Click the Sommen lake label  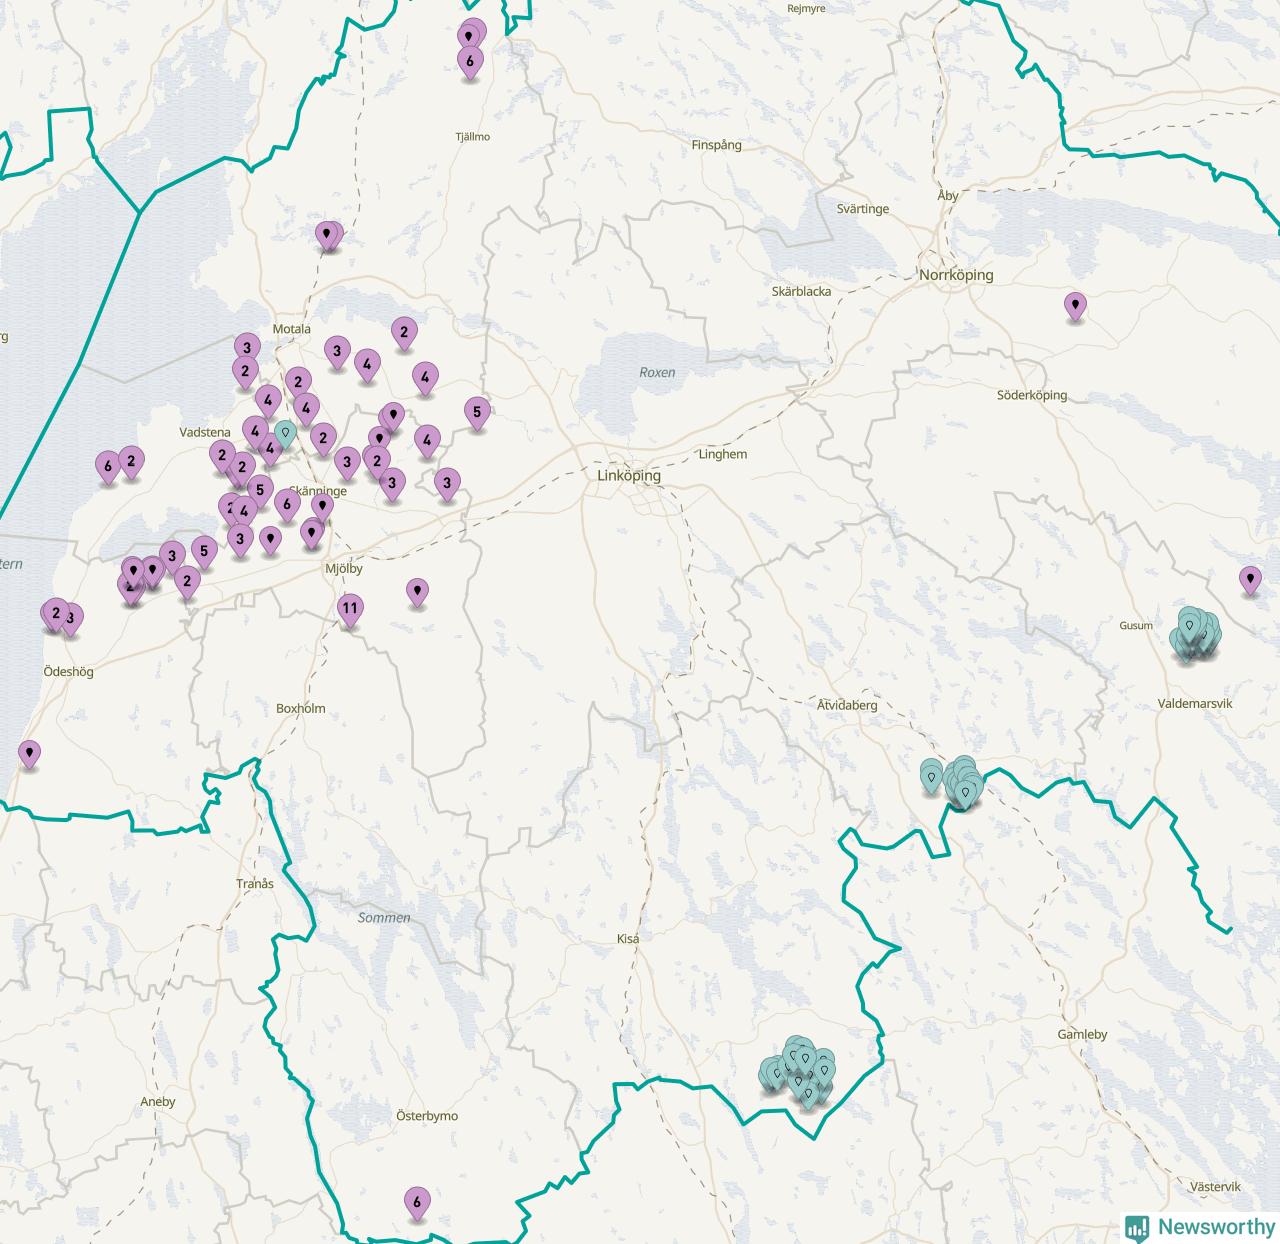pos(384,918)
